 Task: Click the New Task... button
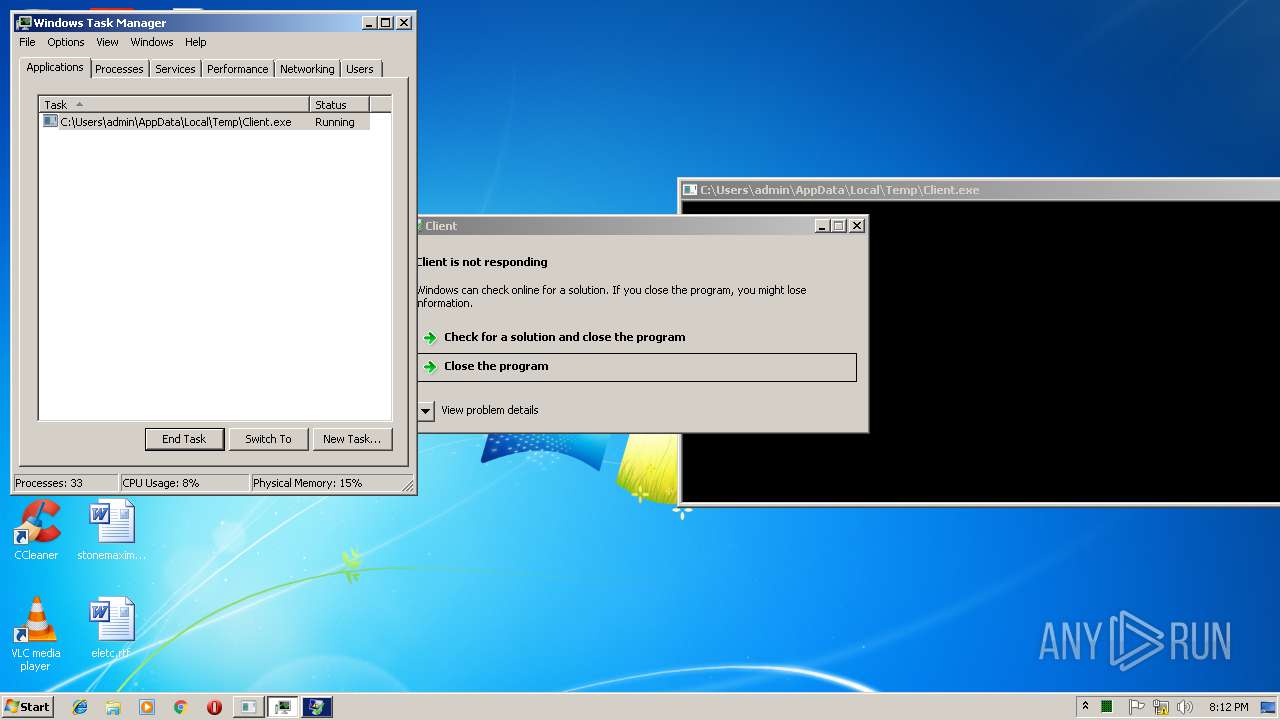pyautogui.click(x=352, y=439)
